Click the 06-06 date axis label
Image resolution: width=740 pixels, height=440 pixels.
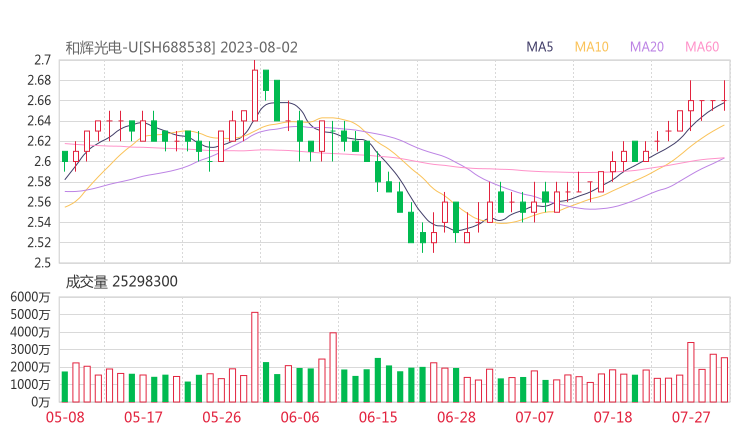[x=300, y=417]
